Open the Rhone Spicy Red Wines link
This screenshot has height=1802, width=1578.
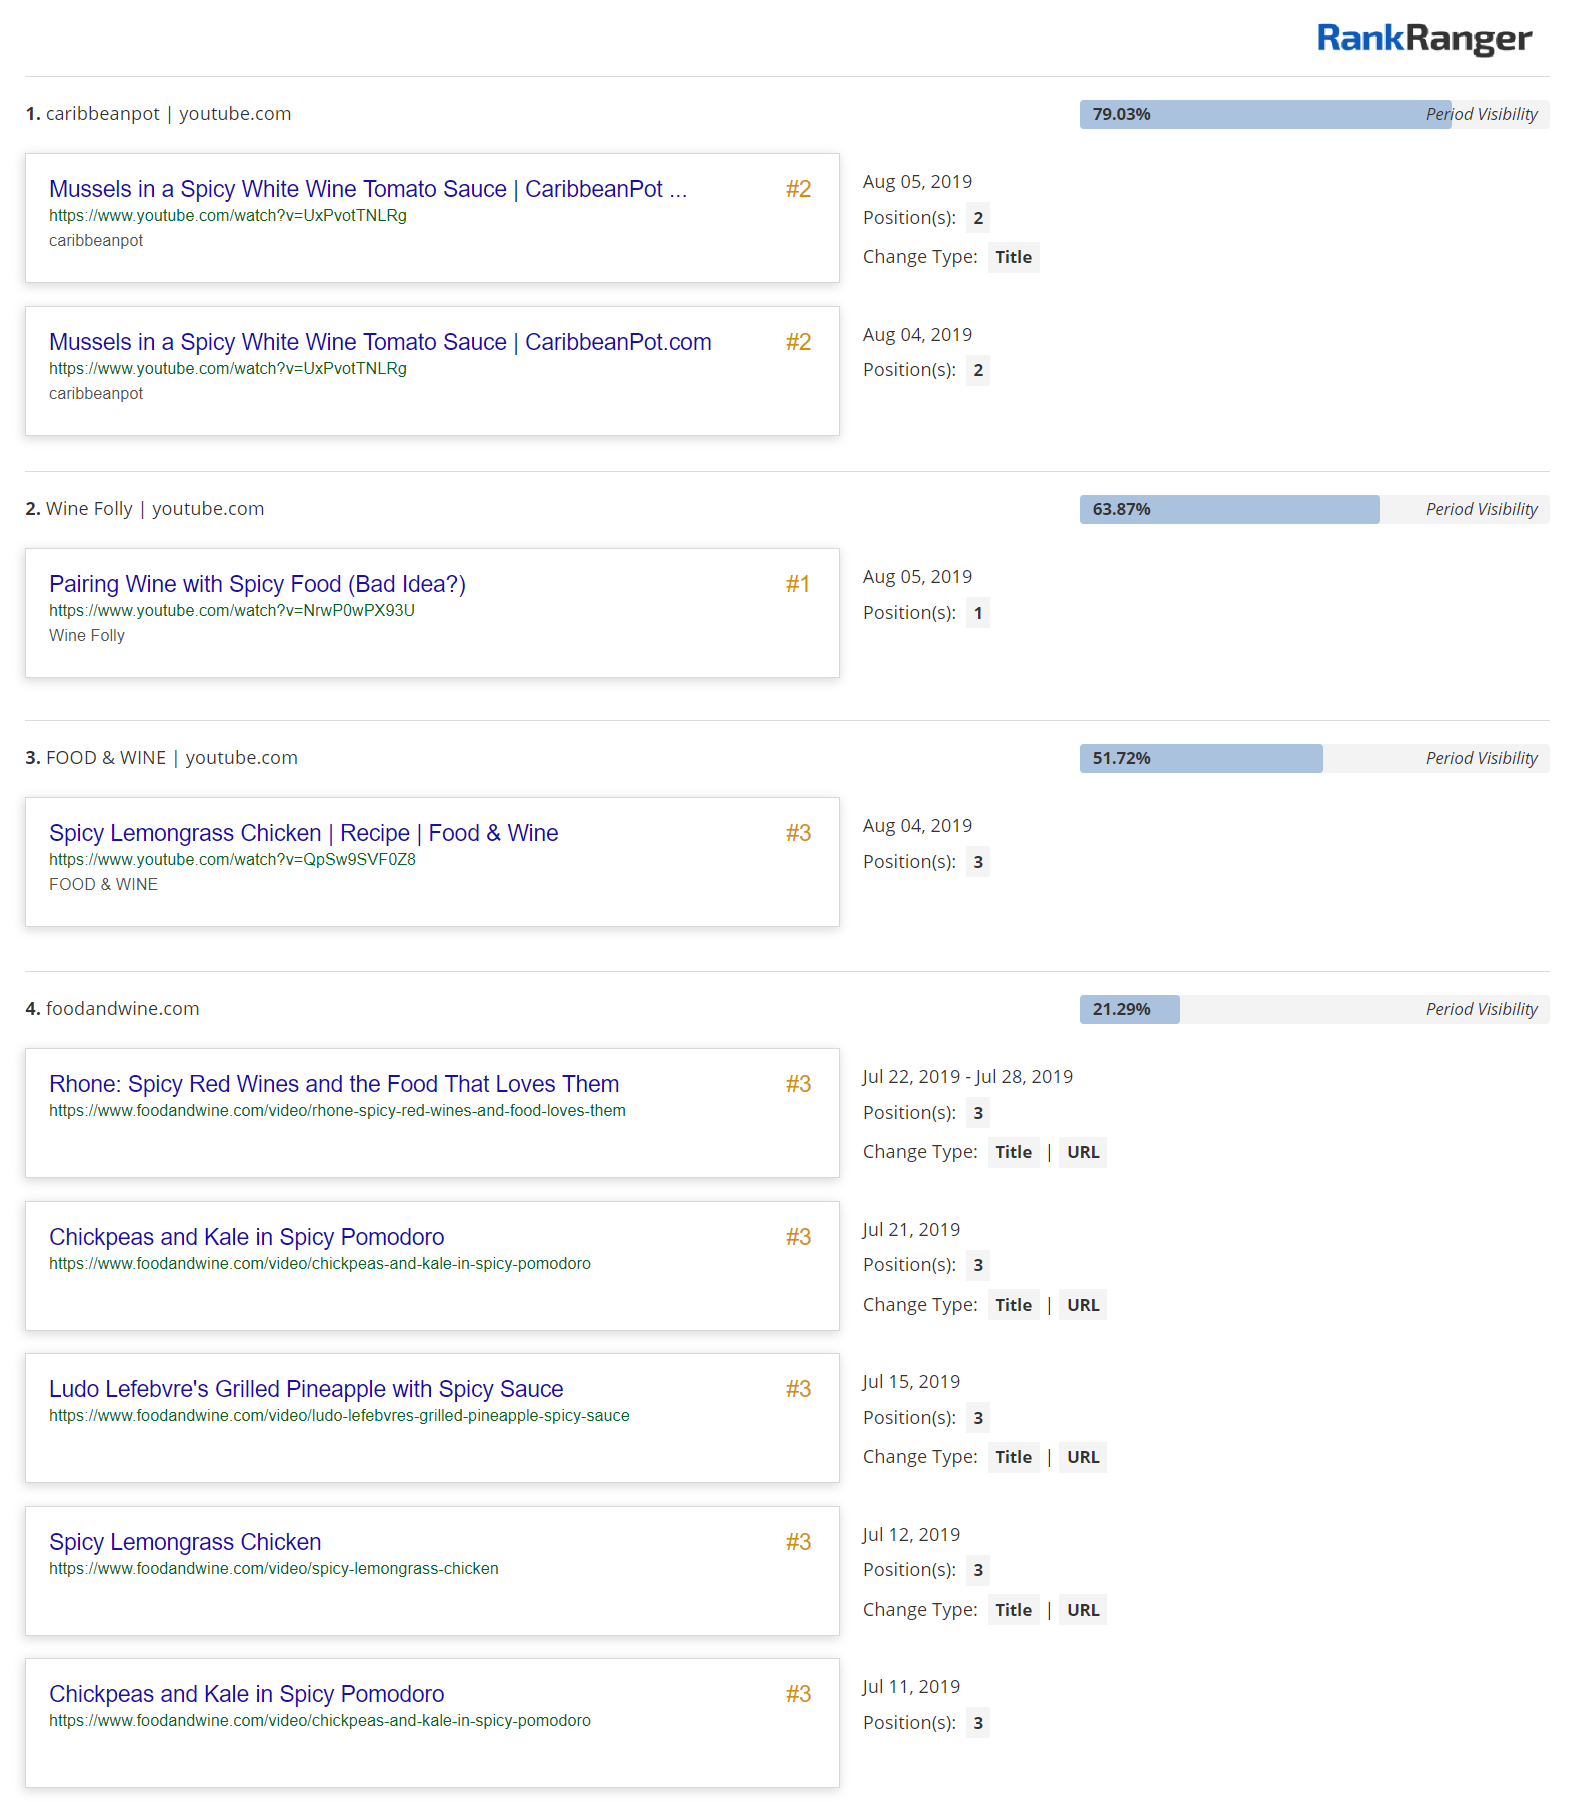click(x=334, y=1084)
